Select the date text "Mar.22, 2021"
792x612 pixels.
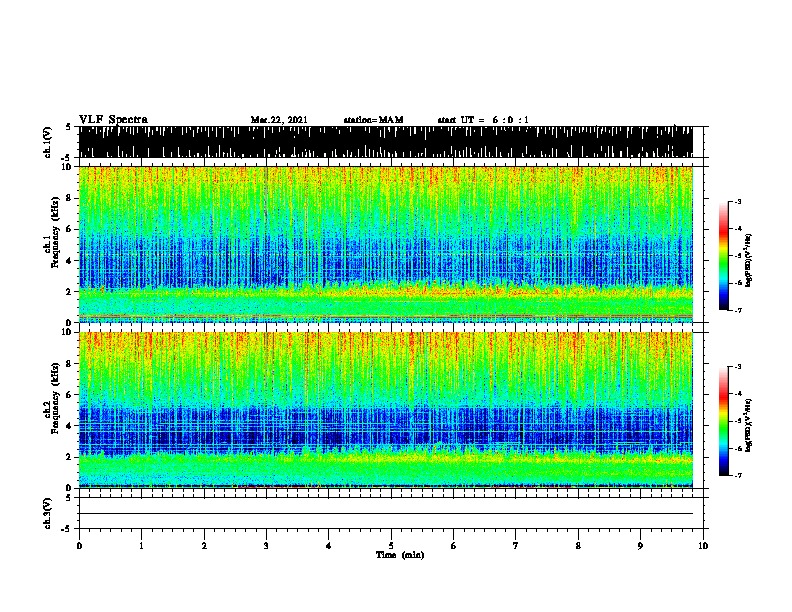pos(279,120)
